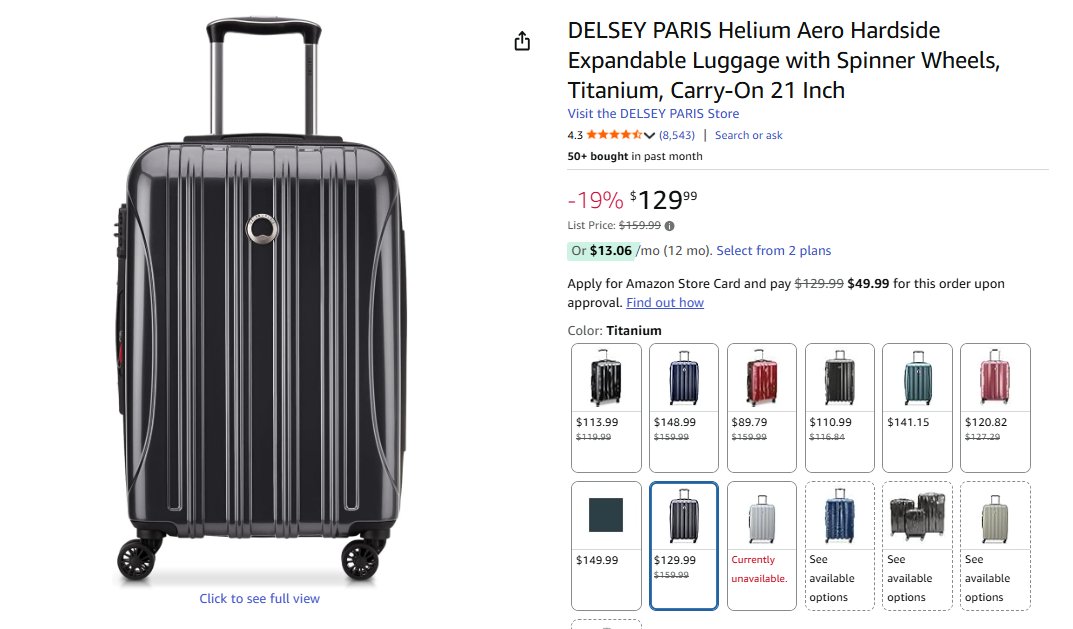Open Select from 2 plans link
The height and width of the screenshot is (629, 1073).
click(773, 251)
